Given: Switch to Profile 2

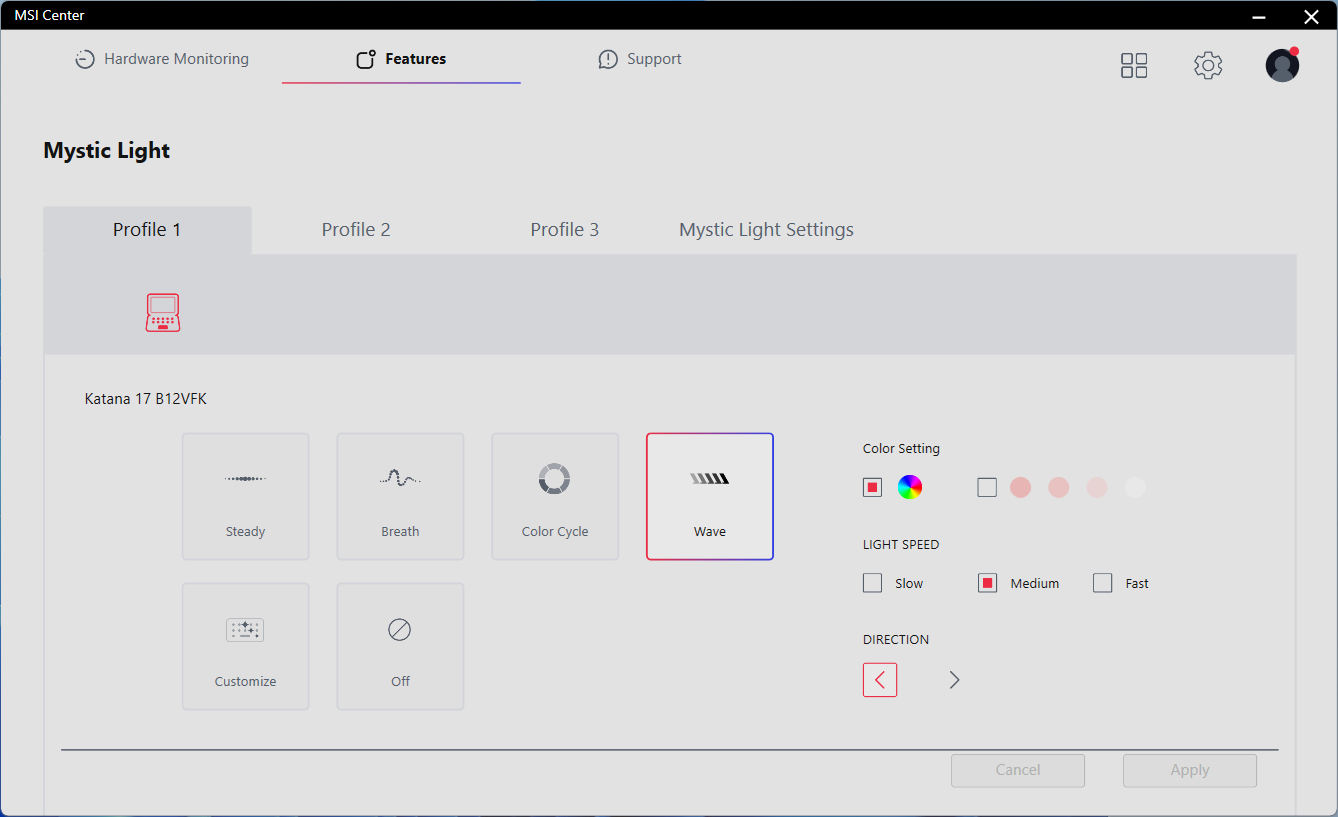Looking at the screenshot, I should coord(356,230).
